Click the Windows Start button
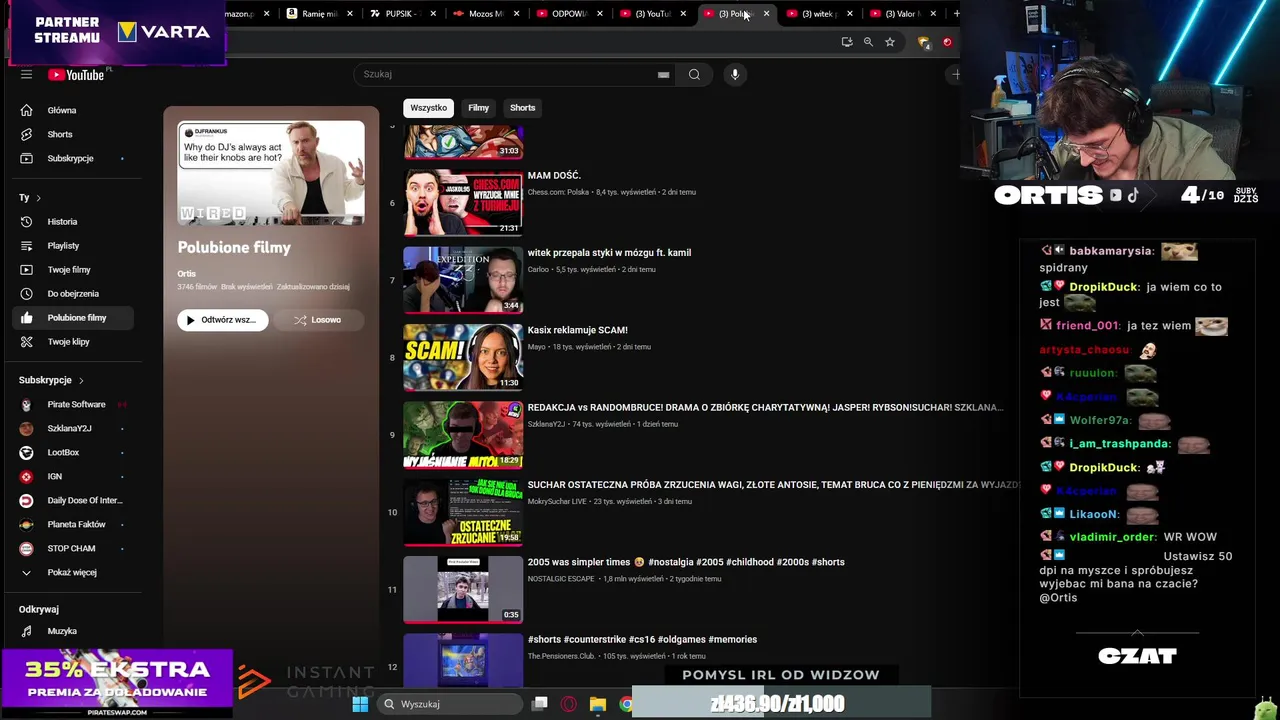Screen dimensions: 1280x720 click(x=360, y=704)
